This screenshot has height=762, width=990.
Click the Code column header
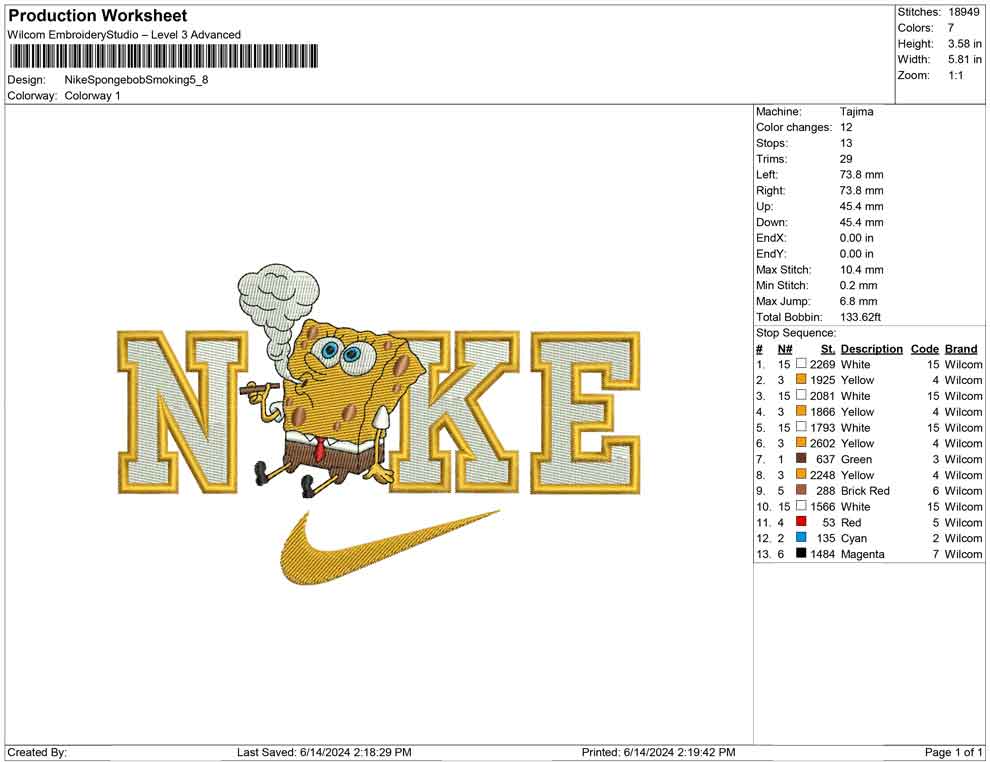[924, 349]
